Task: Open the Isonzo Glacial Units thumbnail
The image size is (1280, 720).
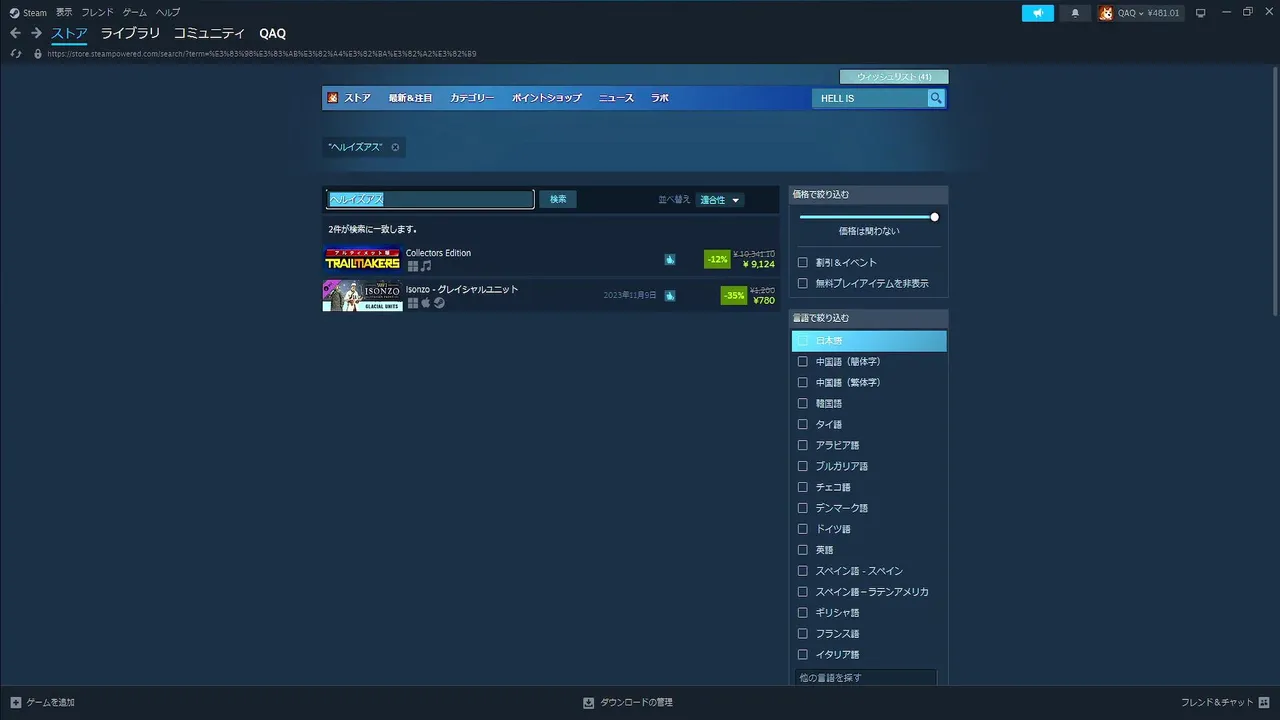Action: click(x=362, y=295)
